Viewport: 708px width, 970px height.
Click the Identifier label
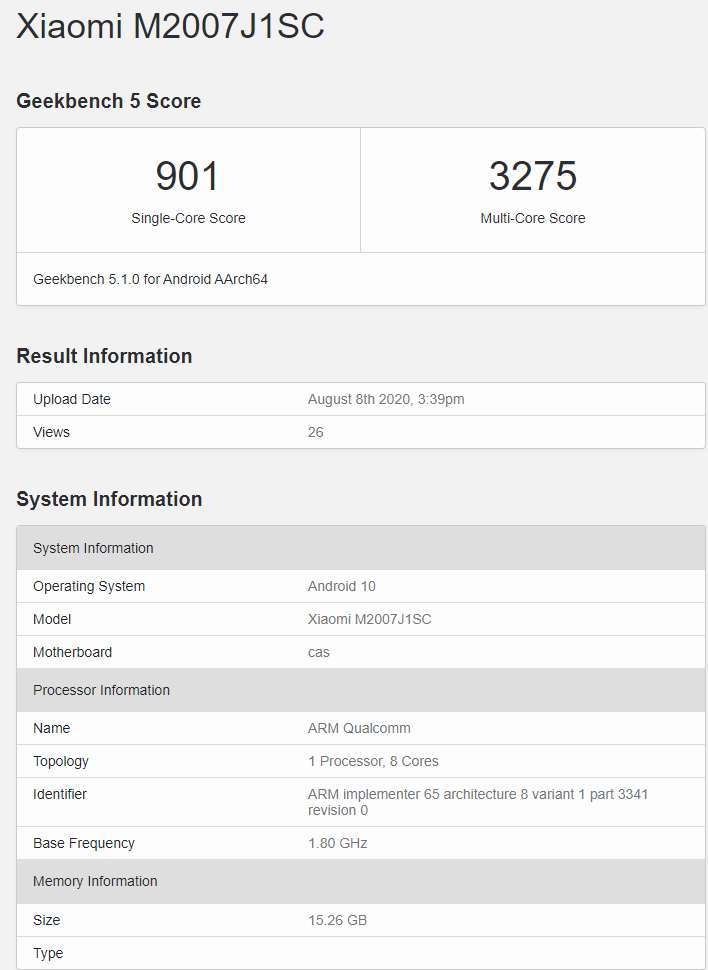(x=60, y=794)
